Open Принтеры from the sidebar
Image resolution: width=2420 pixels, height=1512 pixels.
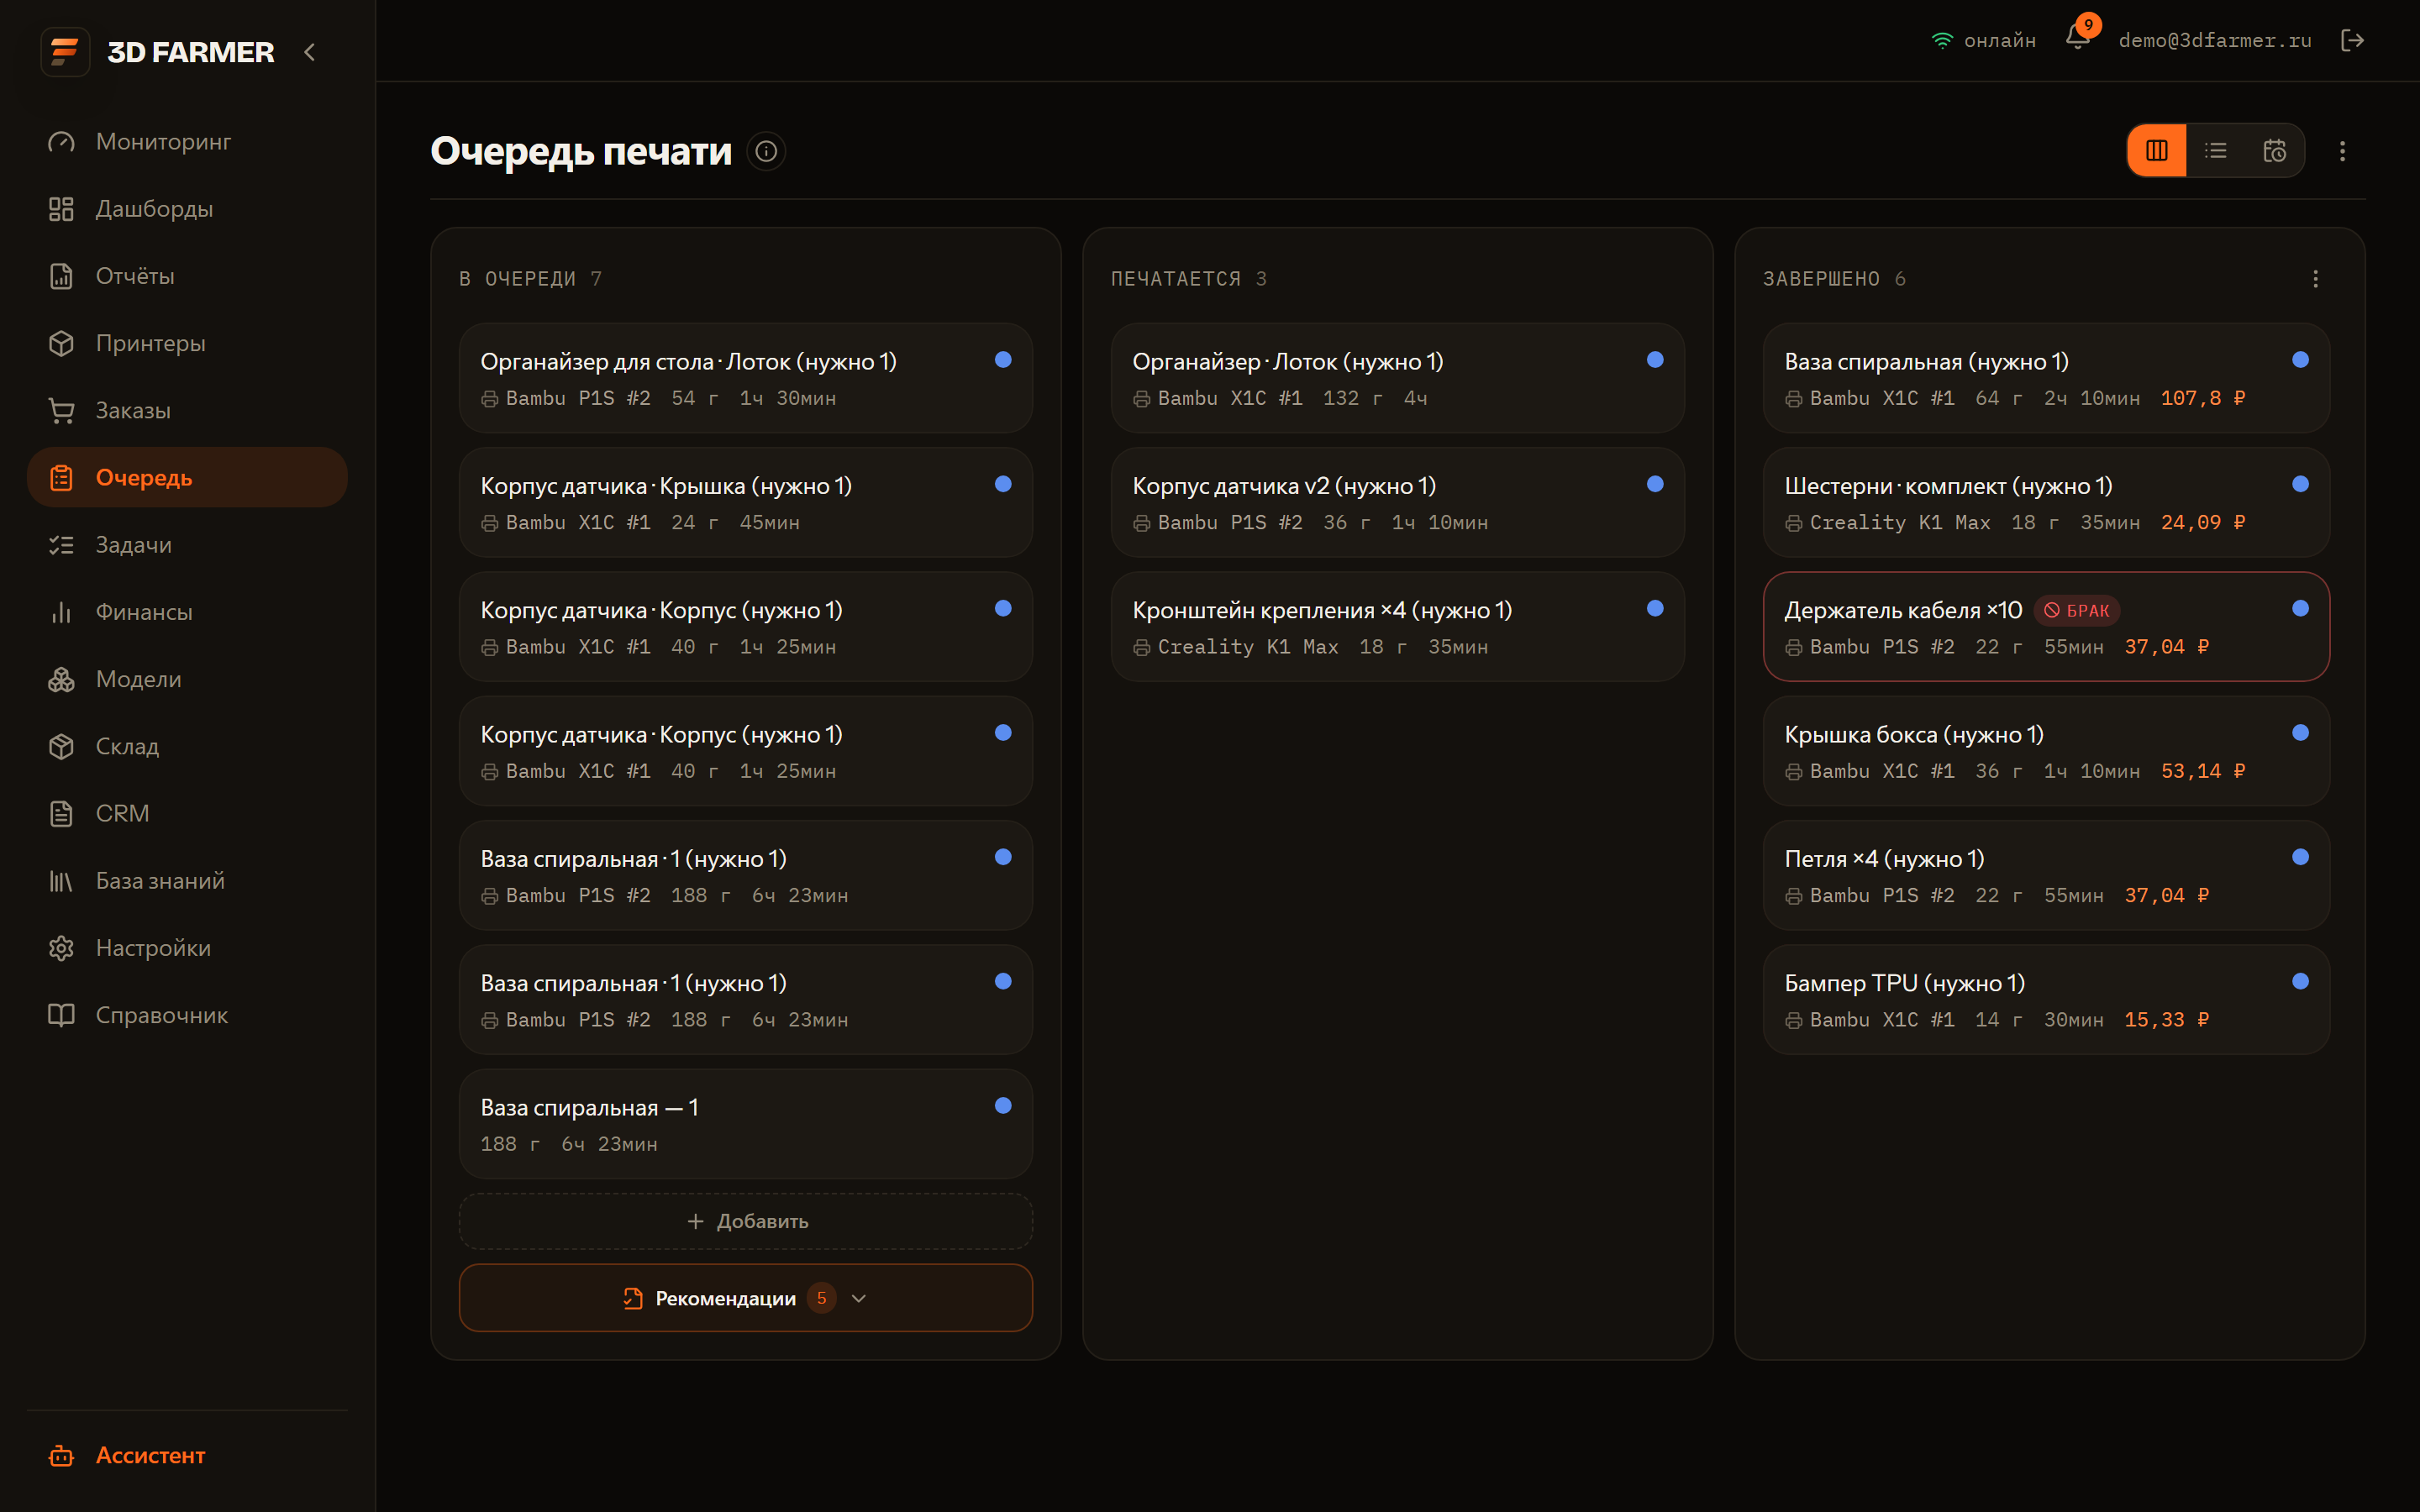click(x=187, y=343)
